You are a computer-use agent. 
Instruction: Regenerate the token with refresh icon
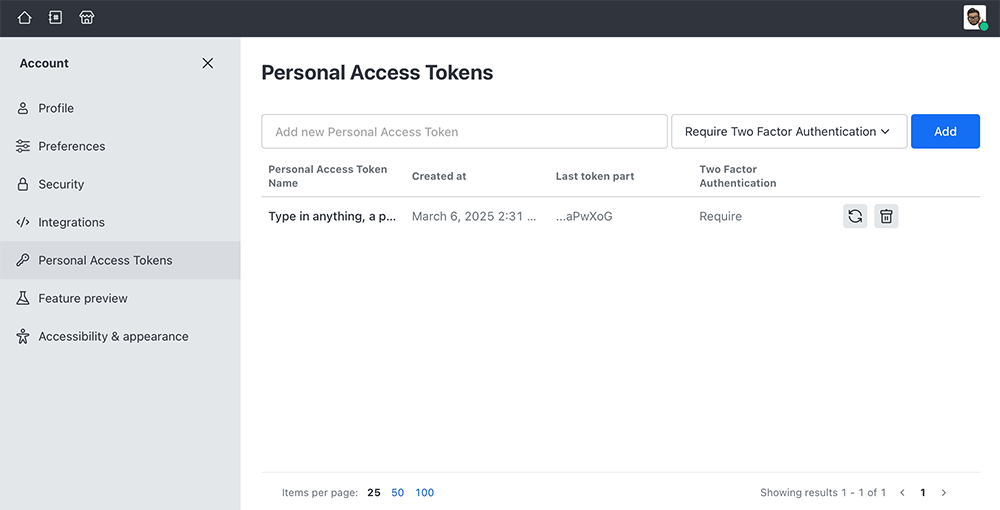855,216
